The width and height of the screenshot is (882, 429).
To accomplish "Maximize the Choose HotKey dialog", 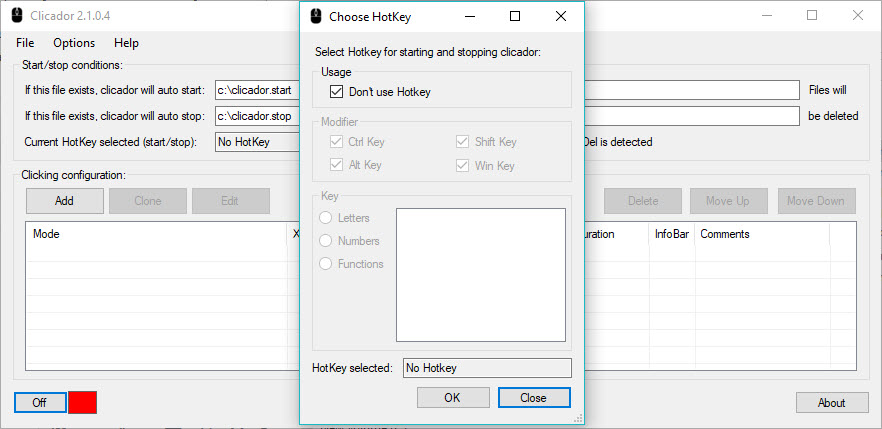I will [515, 16].
